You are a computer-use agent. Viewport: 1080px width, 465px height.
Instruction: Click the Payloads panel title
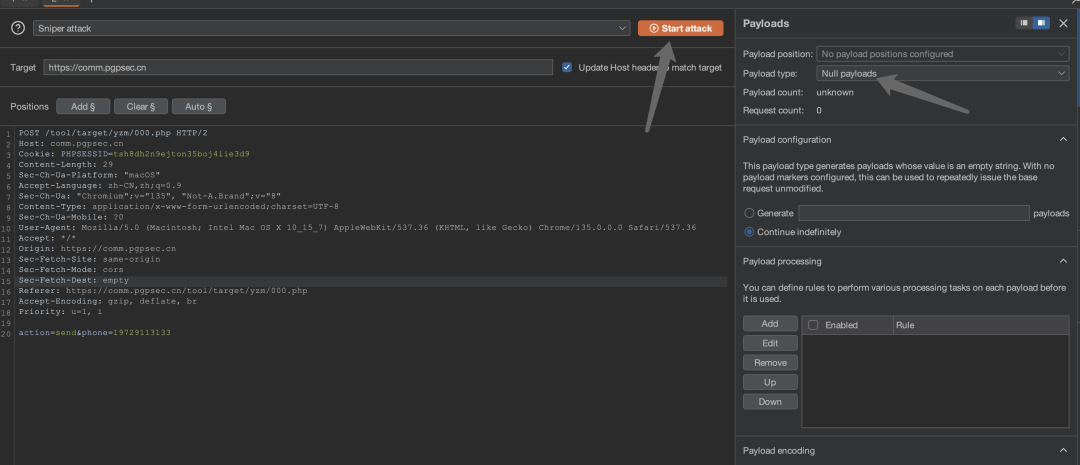click(x=766, y=23)
